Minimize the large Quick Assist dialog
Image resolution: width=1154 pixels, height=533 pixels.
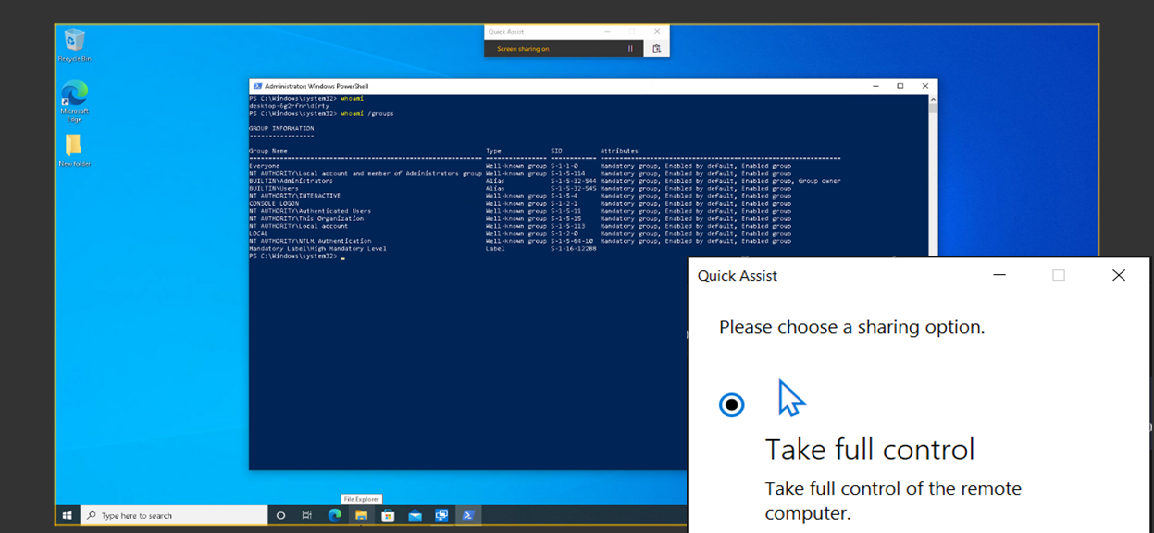[999, 275]
